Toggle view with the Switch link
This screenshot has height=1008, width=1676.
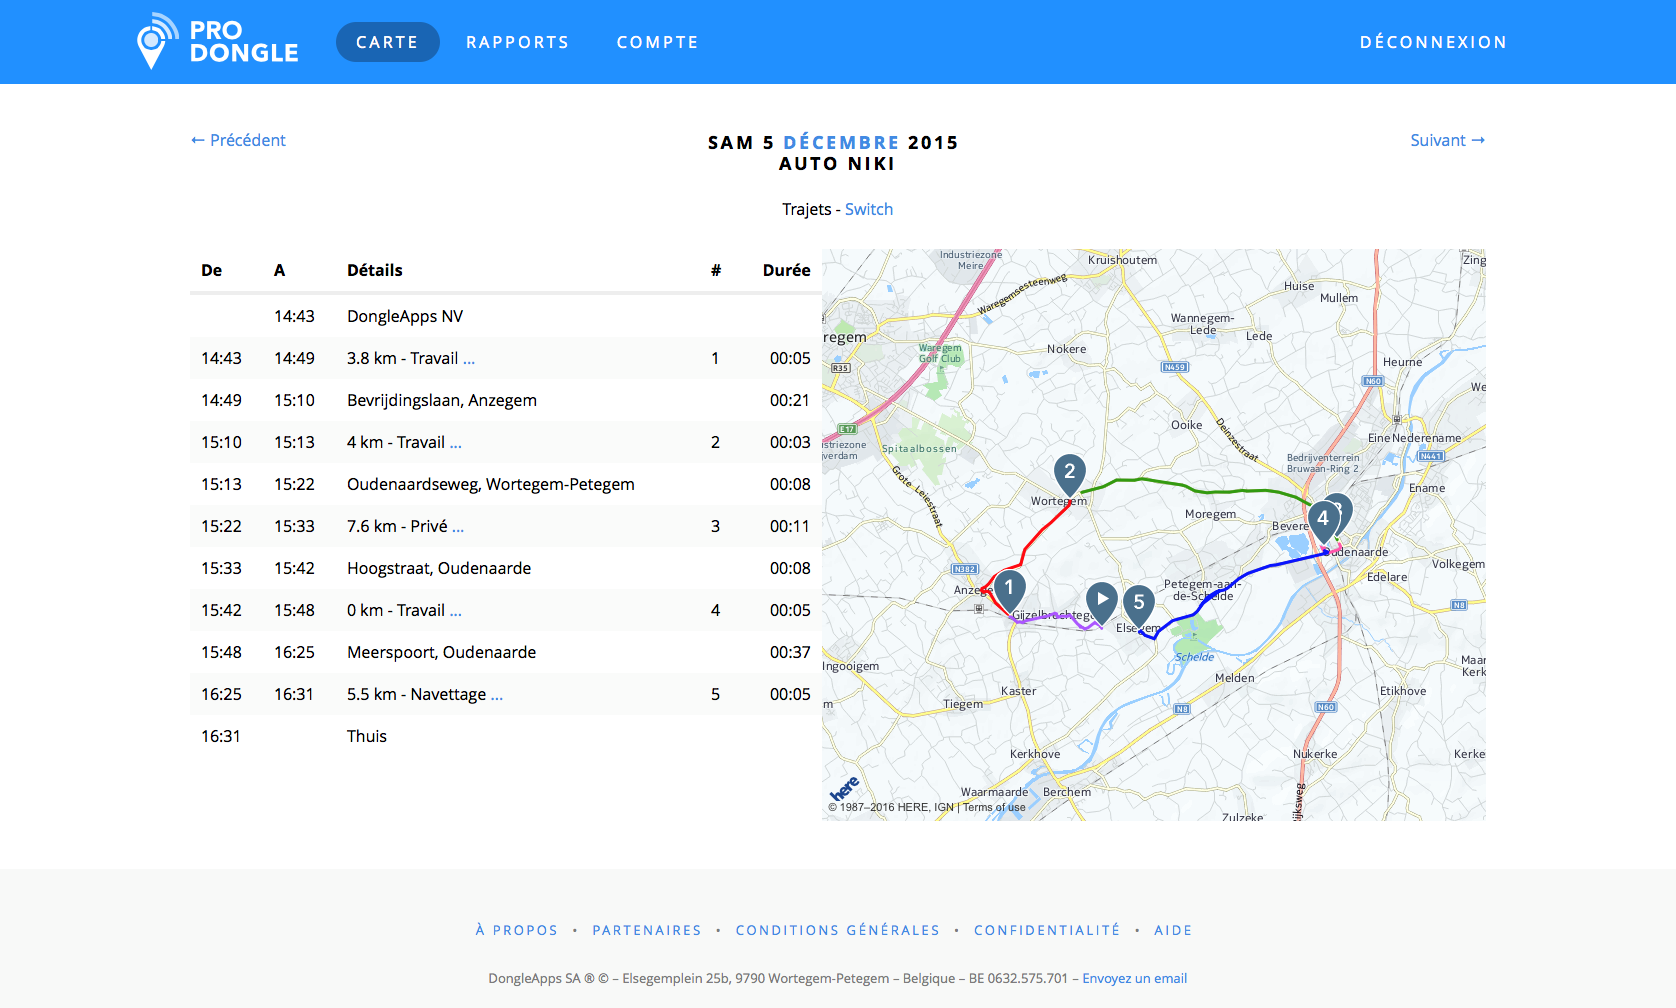868,209
